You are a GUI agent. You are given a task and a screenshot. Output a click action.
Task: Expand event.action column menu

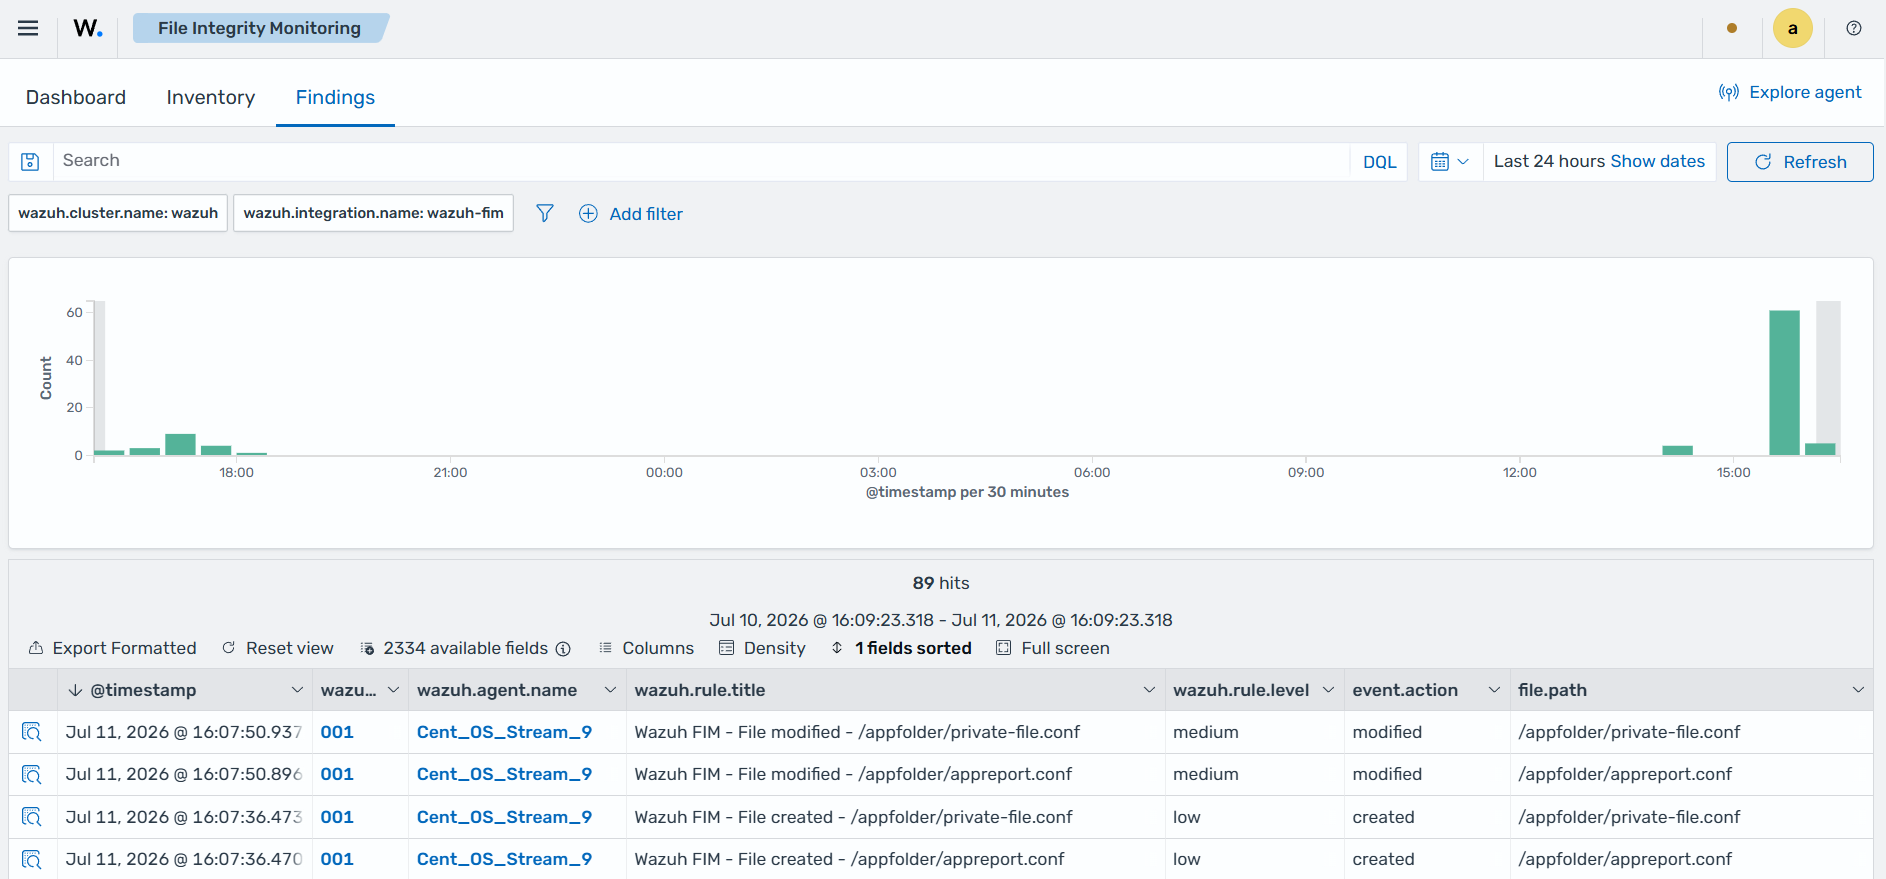tap(1494, 690)
